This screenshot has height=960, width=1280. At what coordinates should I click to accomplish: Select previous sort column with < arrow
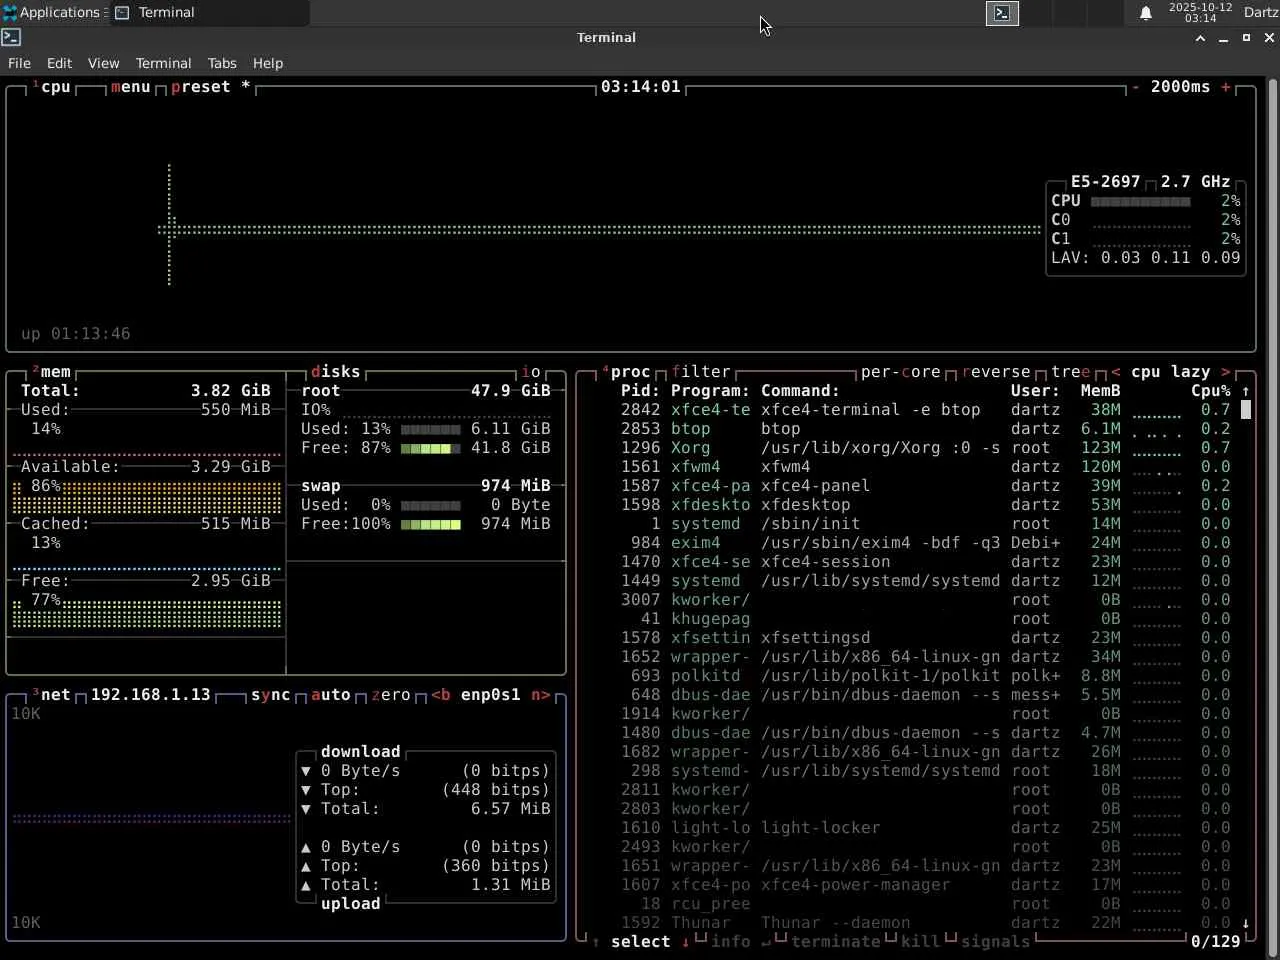1115,372
